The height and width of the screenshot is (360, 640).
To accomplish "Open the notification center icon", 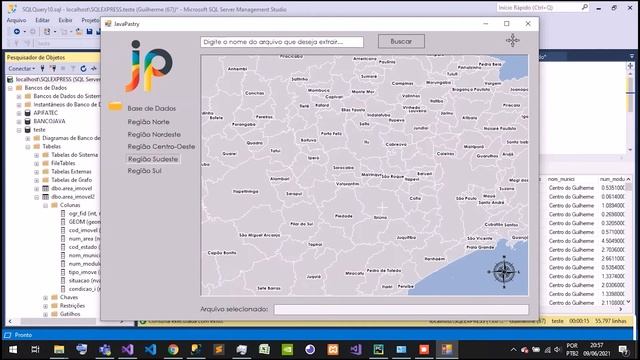I will 623,350.
